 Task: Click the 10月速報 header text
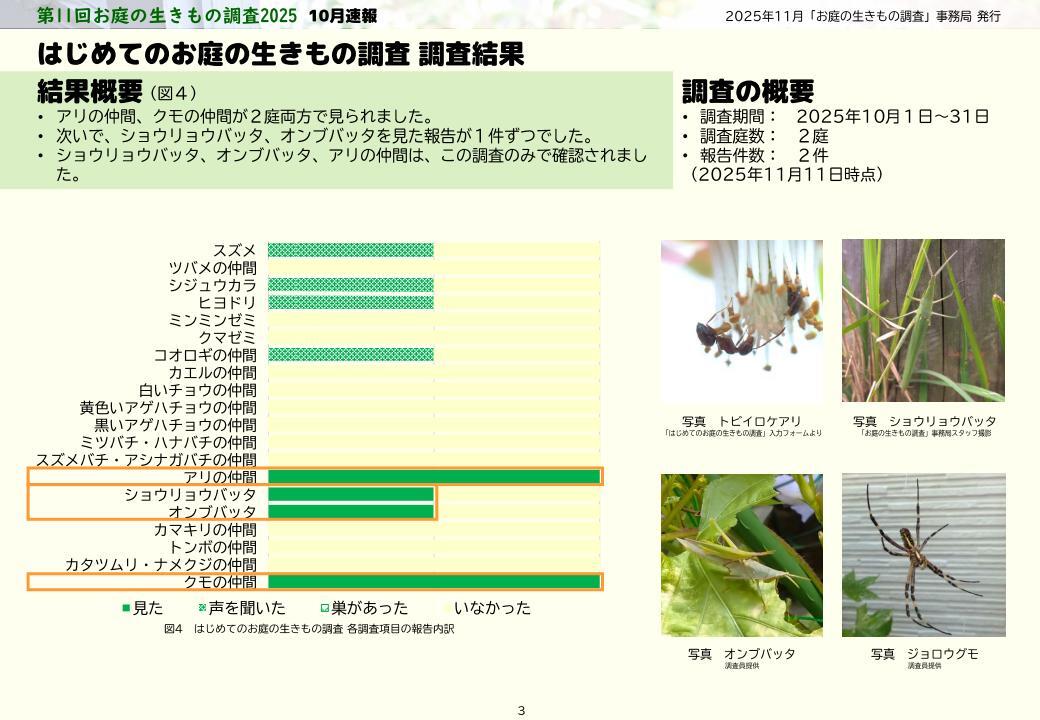click(343, 16)
